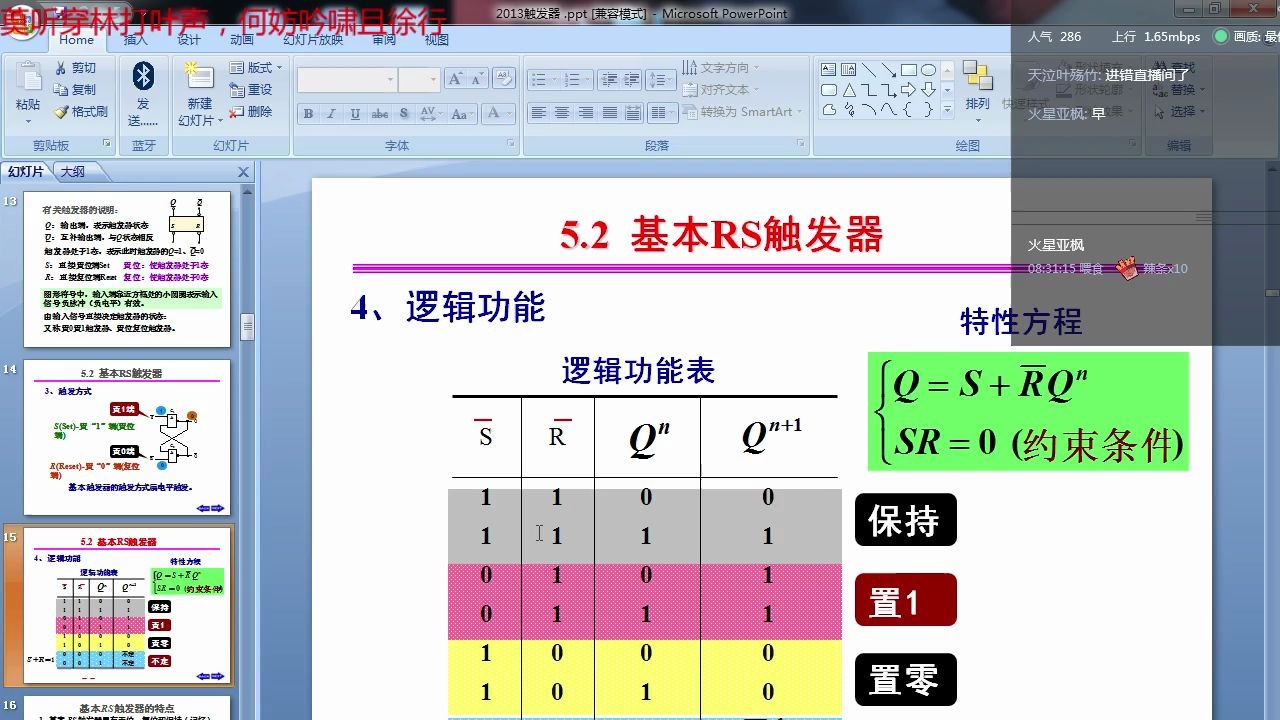The image size is (1280, 720).
Task: Open the Slide Show (幻灯片放映) tab
Action: pos(313,40)
